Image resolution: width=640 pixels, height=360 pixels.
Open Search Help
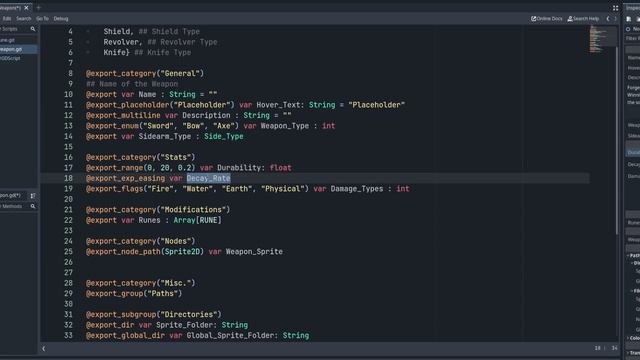pos(583,19)
